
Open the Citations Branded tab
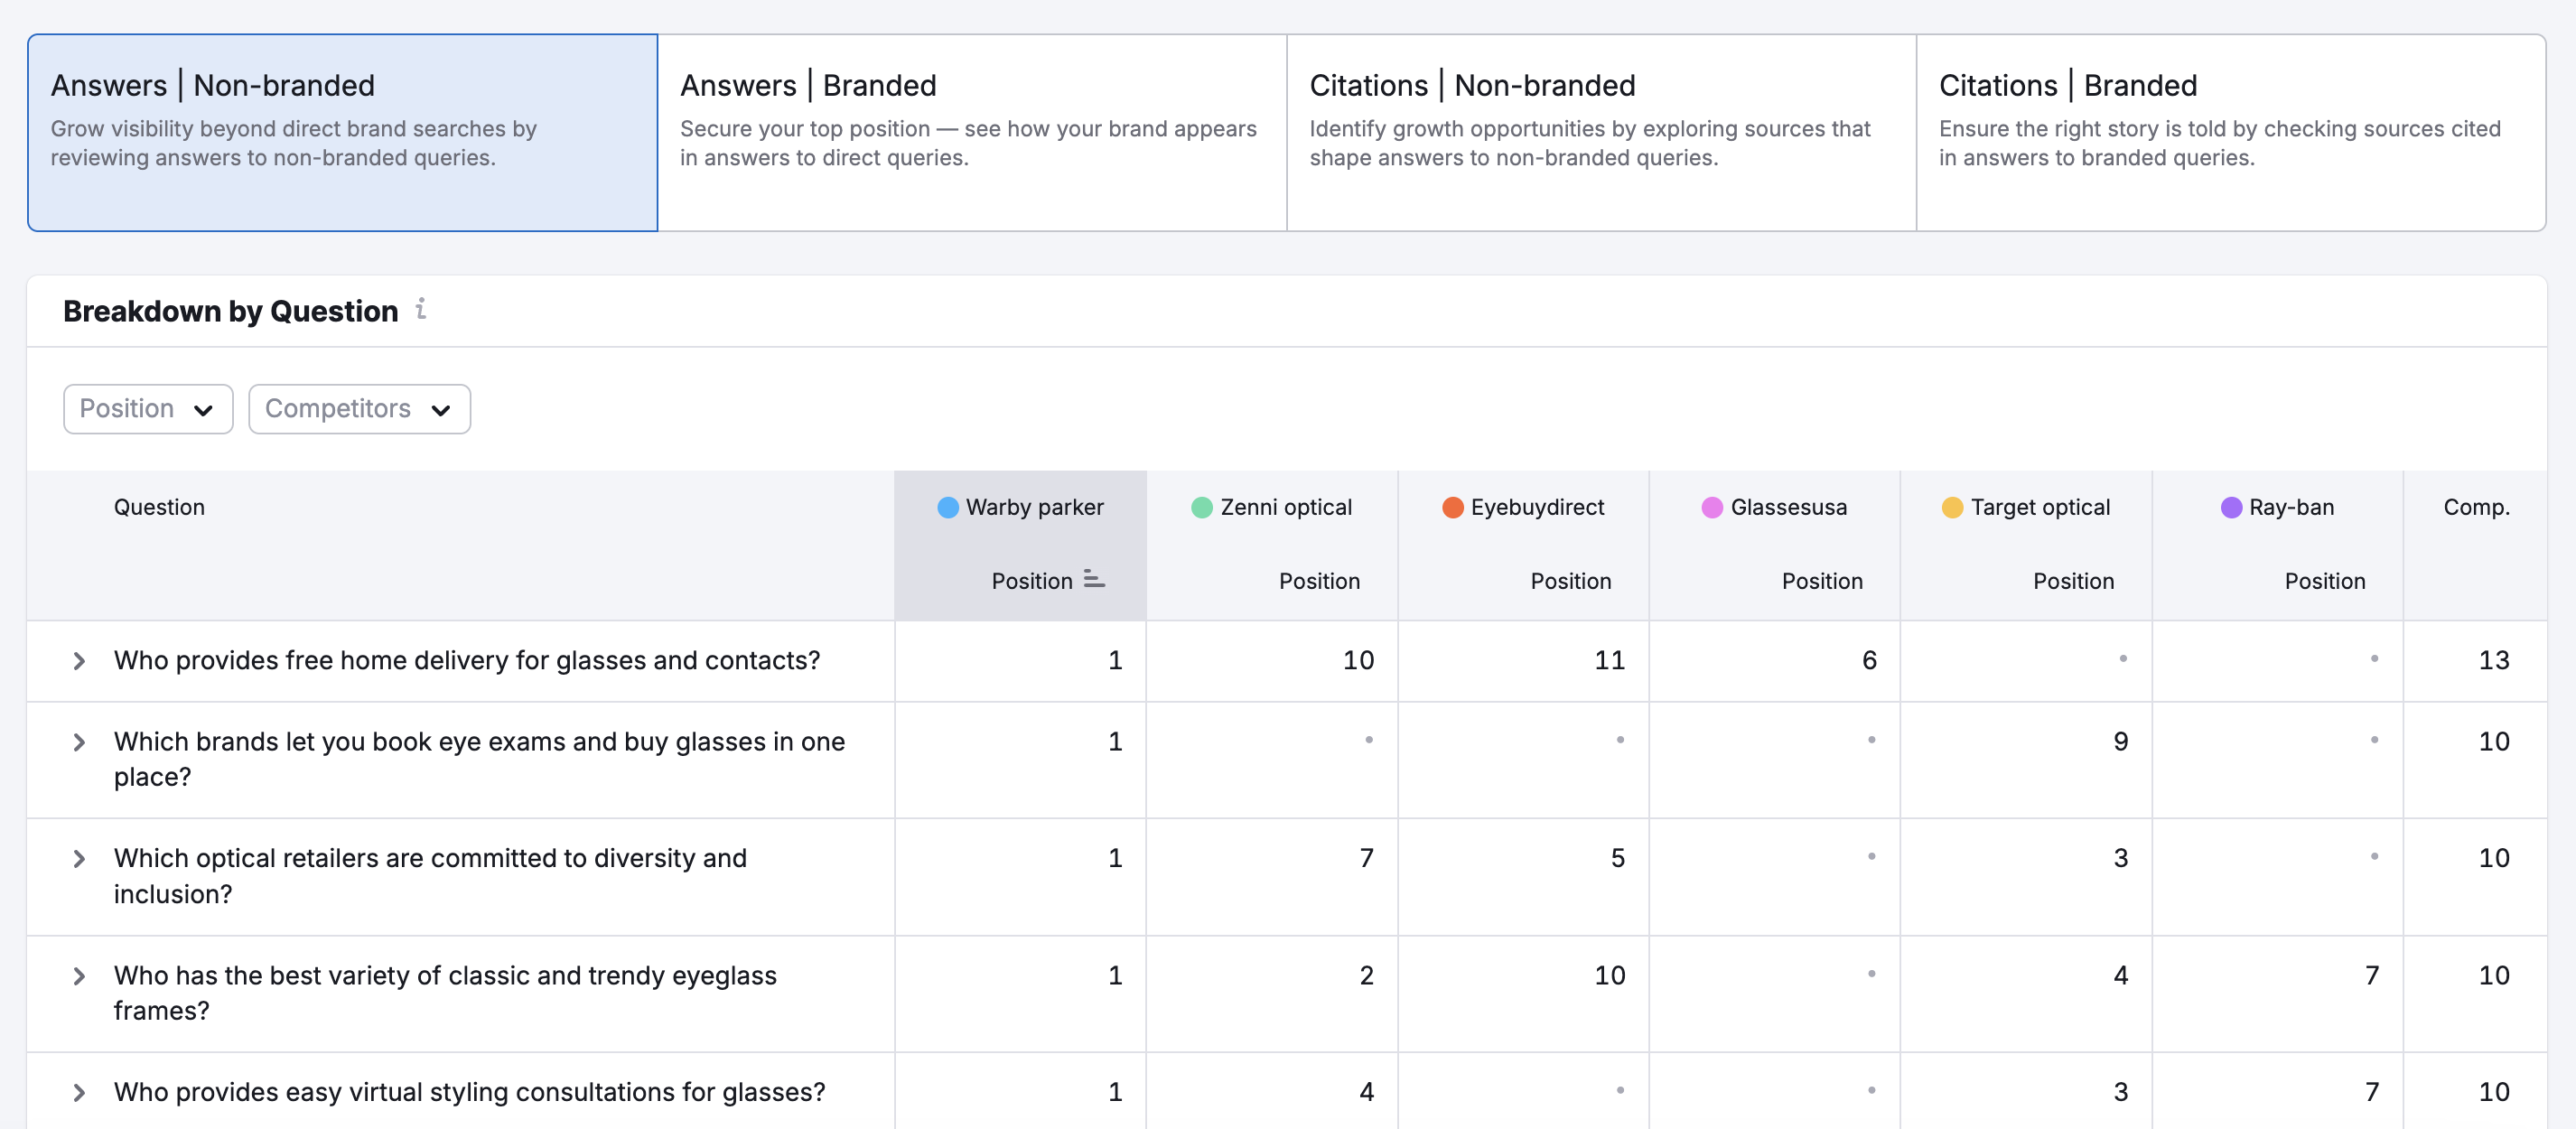(x=2230, y=130)
